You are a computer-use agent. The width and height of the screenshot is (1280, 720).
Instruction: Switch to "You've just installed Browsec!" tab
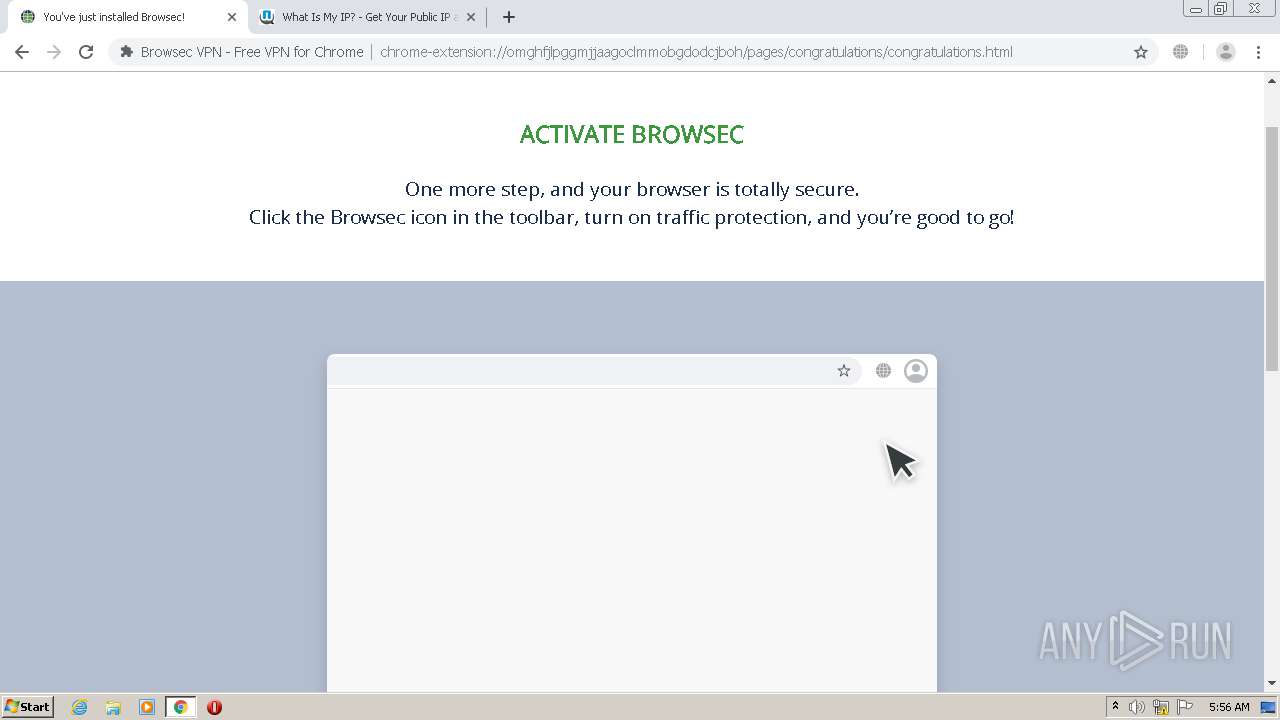coord(124,17)
